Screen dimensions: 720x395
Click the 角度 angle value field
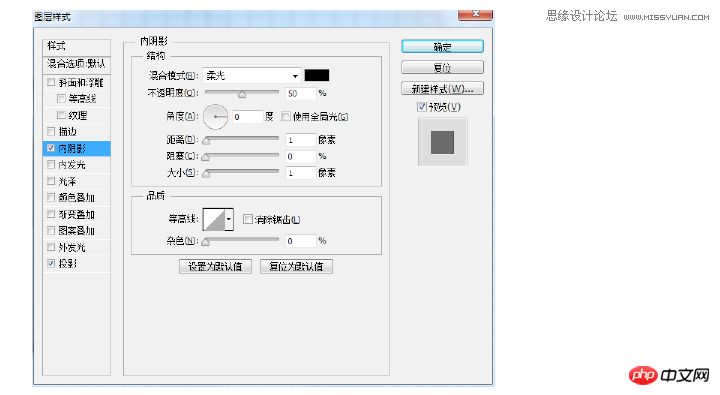coord(248,117)
